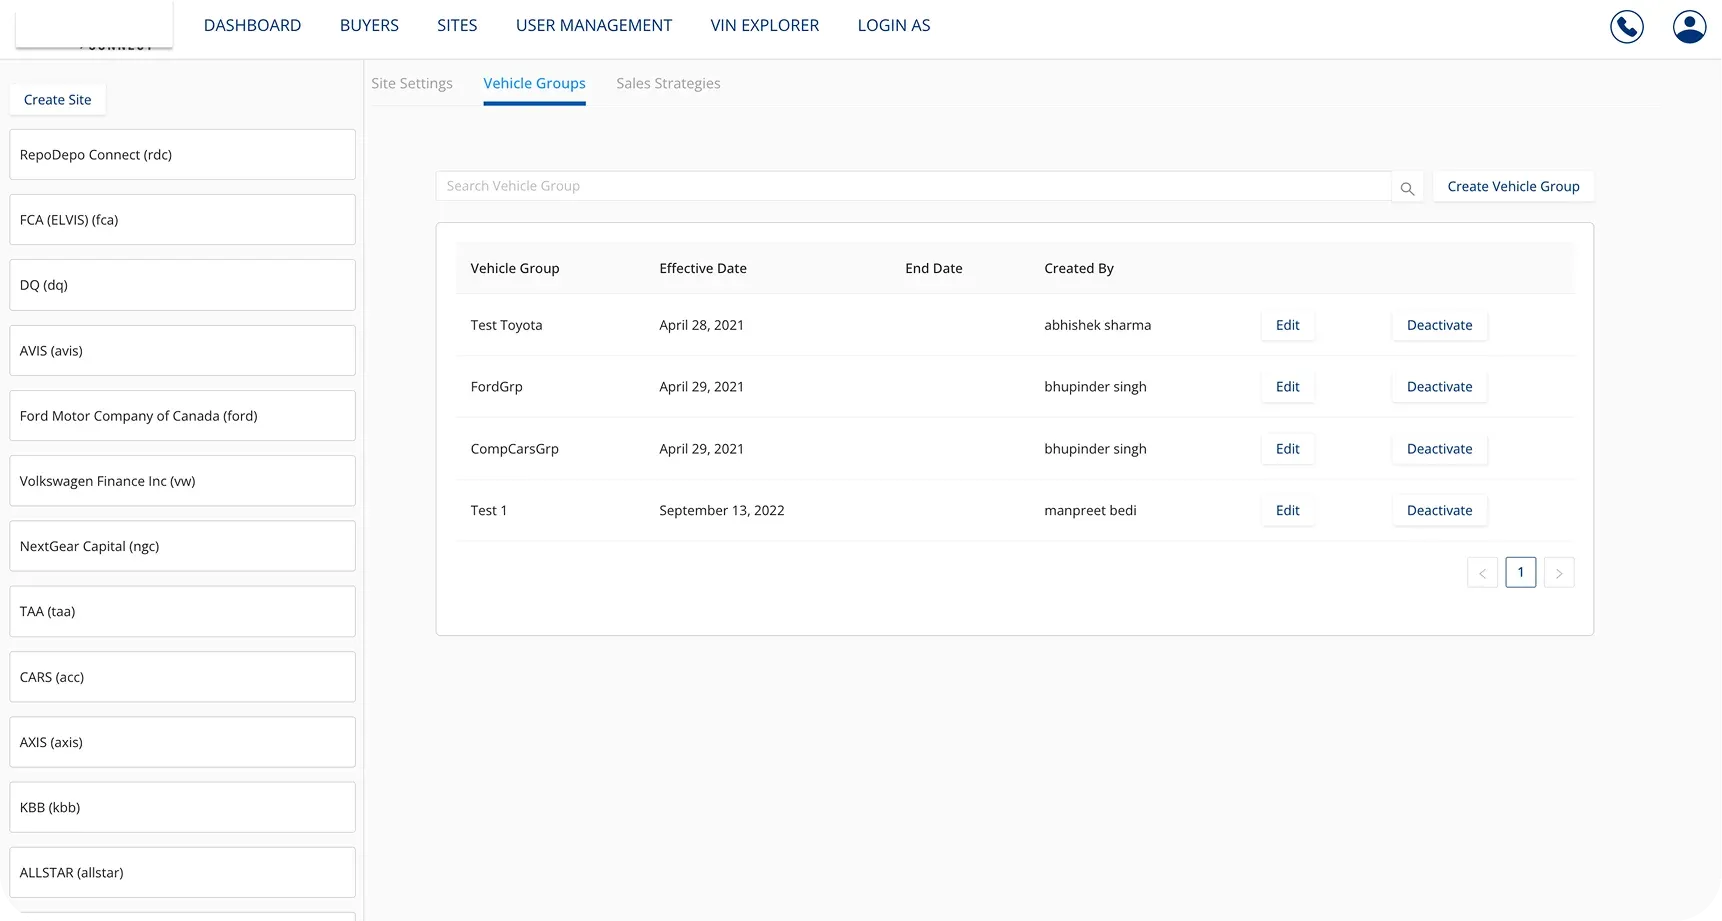Navigate to User Management
Screen dimensions: 1722x921
(x=593, y=25)
